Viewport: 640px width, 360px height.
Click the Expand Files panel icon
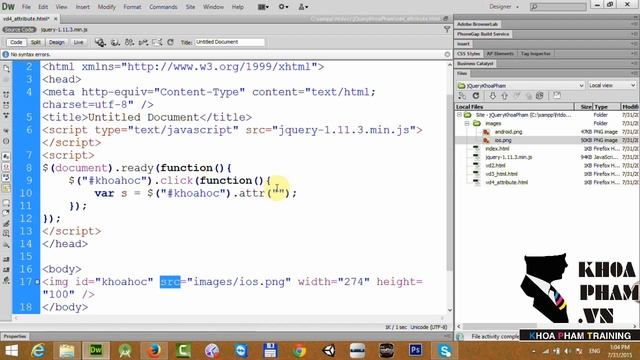point(557,96)
